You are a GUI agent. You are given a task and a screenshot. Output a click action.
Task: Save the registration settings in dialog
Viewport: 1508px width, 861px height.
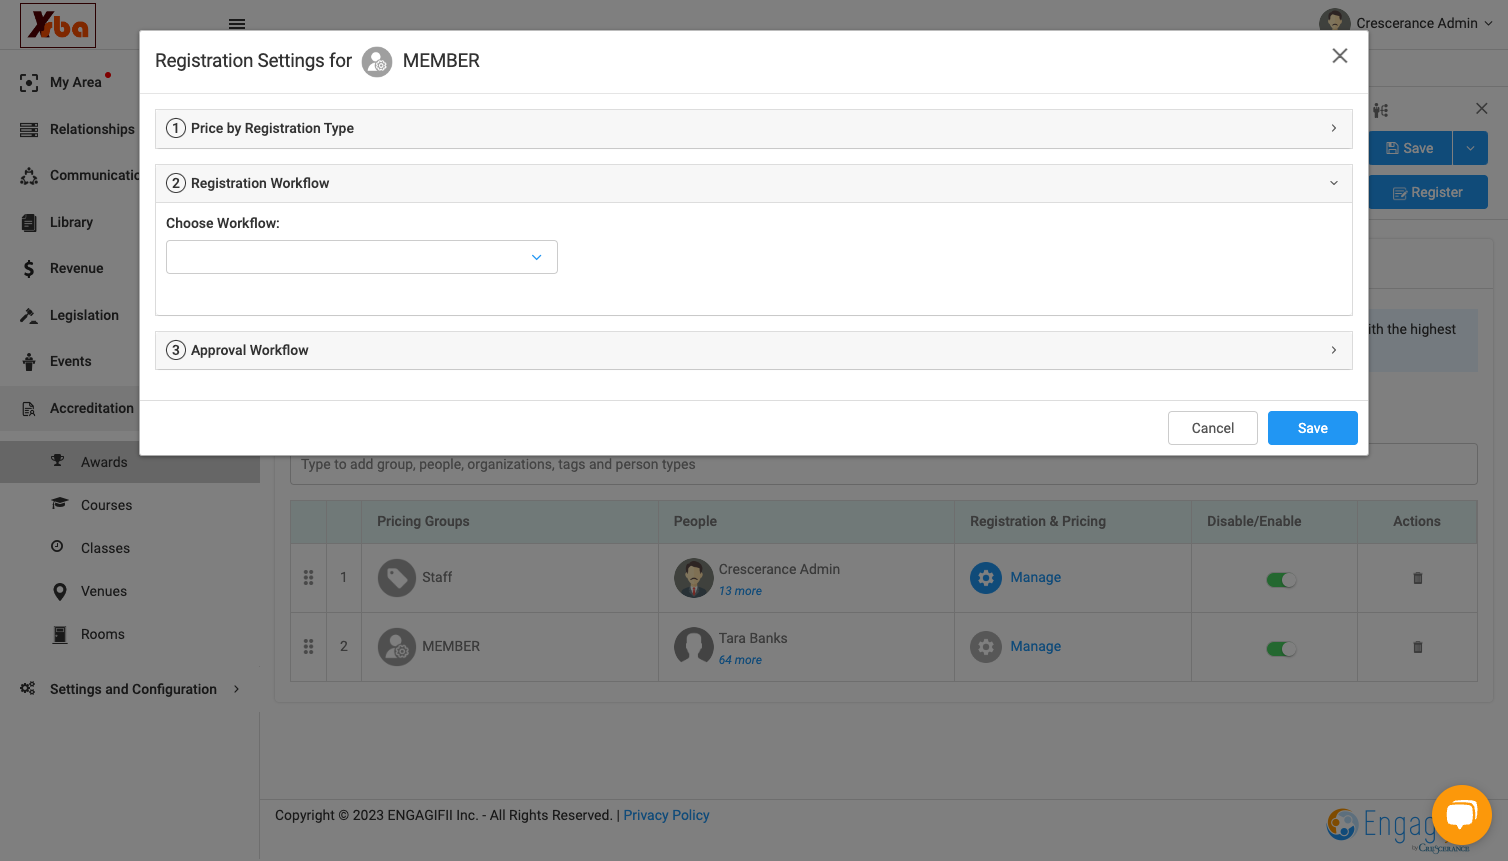(1313, 428)
